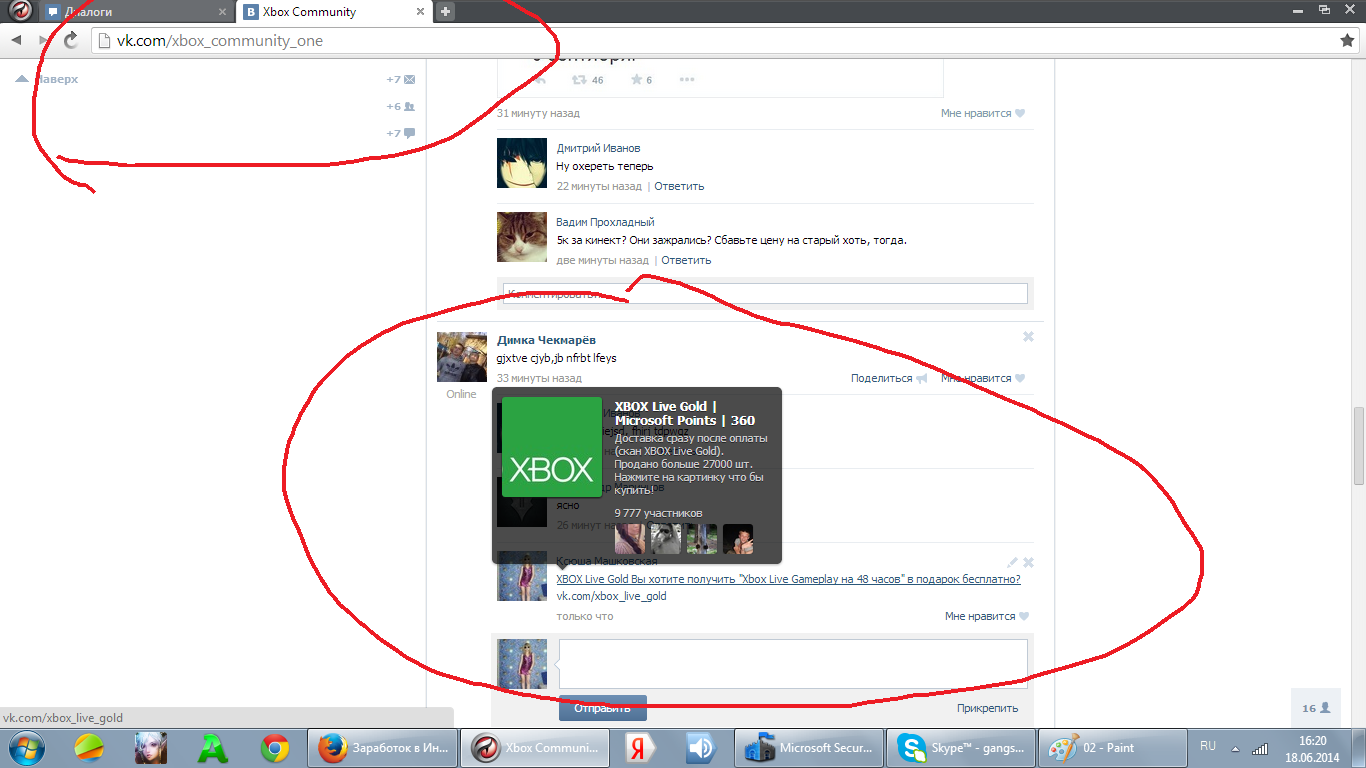1366x768 pixels.
Task: Click the '9 777 участников' member count
Action: click(658, 513)
